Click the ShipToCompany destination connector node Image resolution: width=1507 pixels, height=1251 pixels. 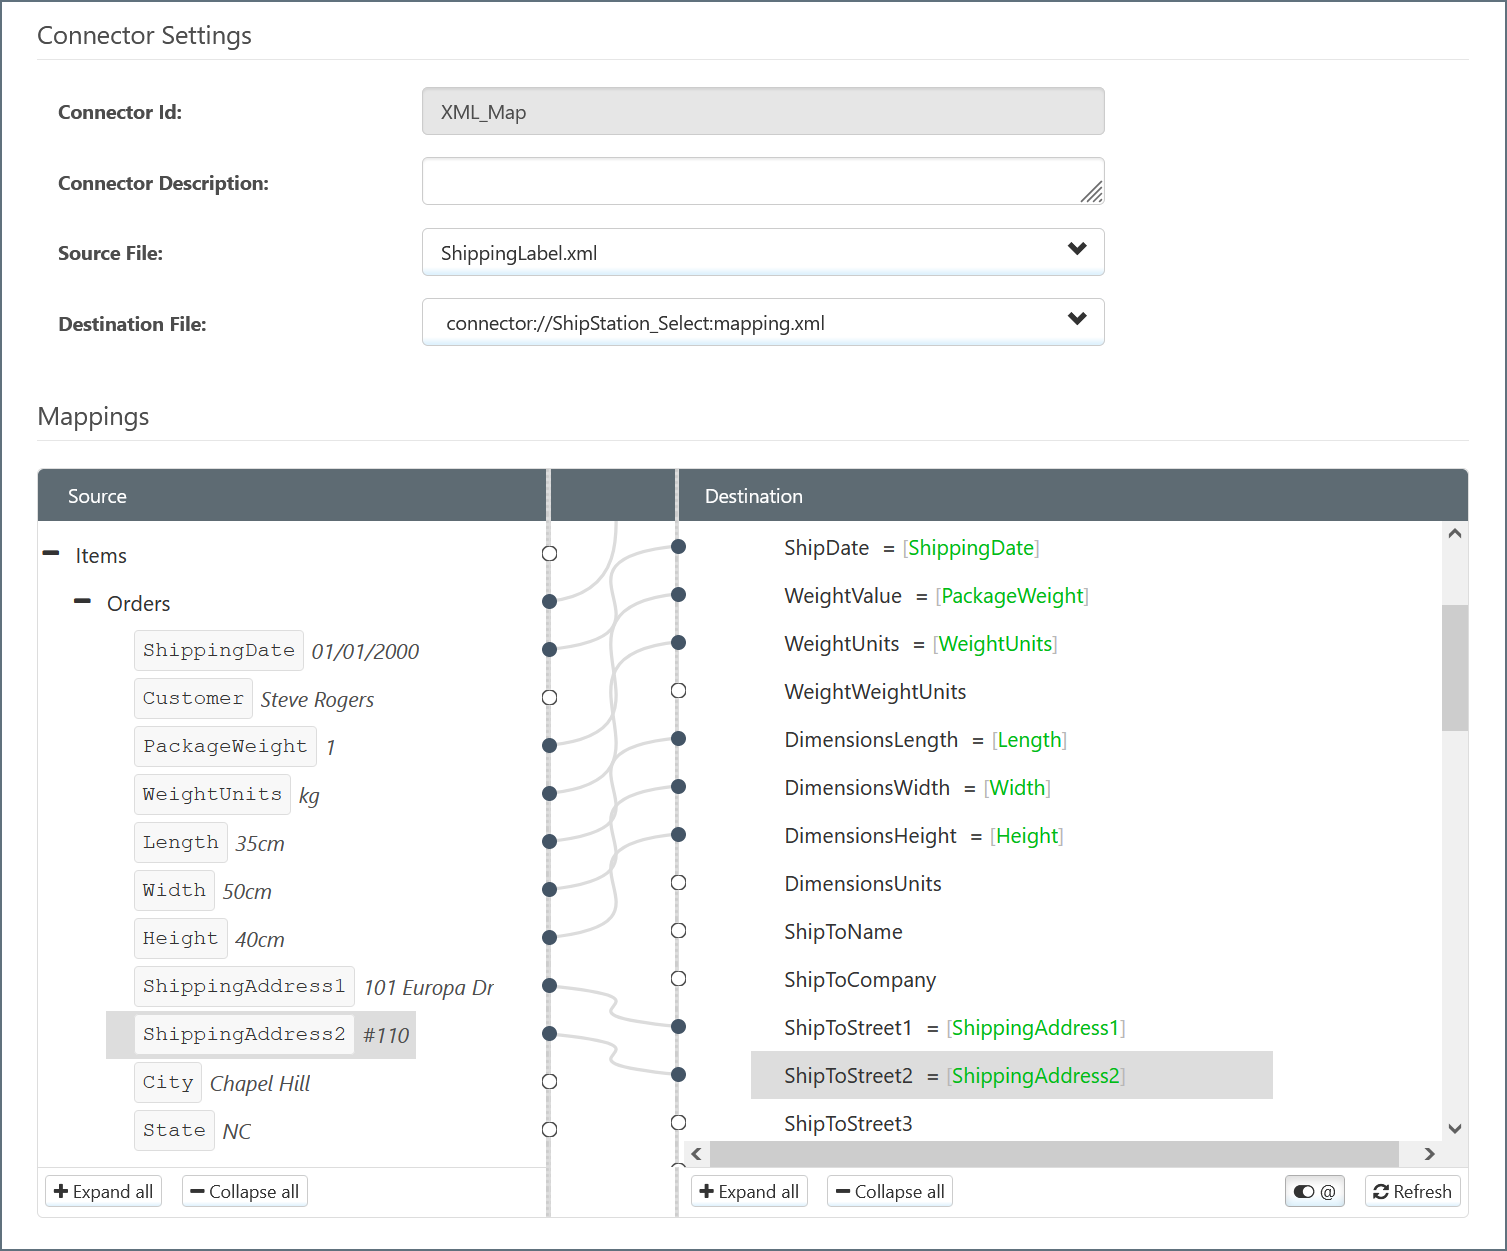pyautogui.click(x=678, y=978)
